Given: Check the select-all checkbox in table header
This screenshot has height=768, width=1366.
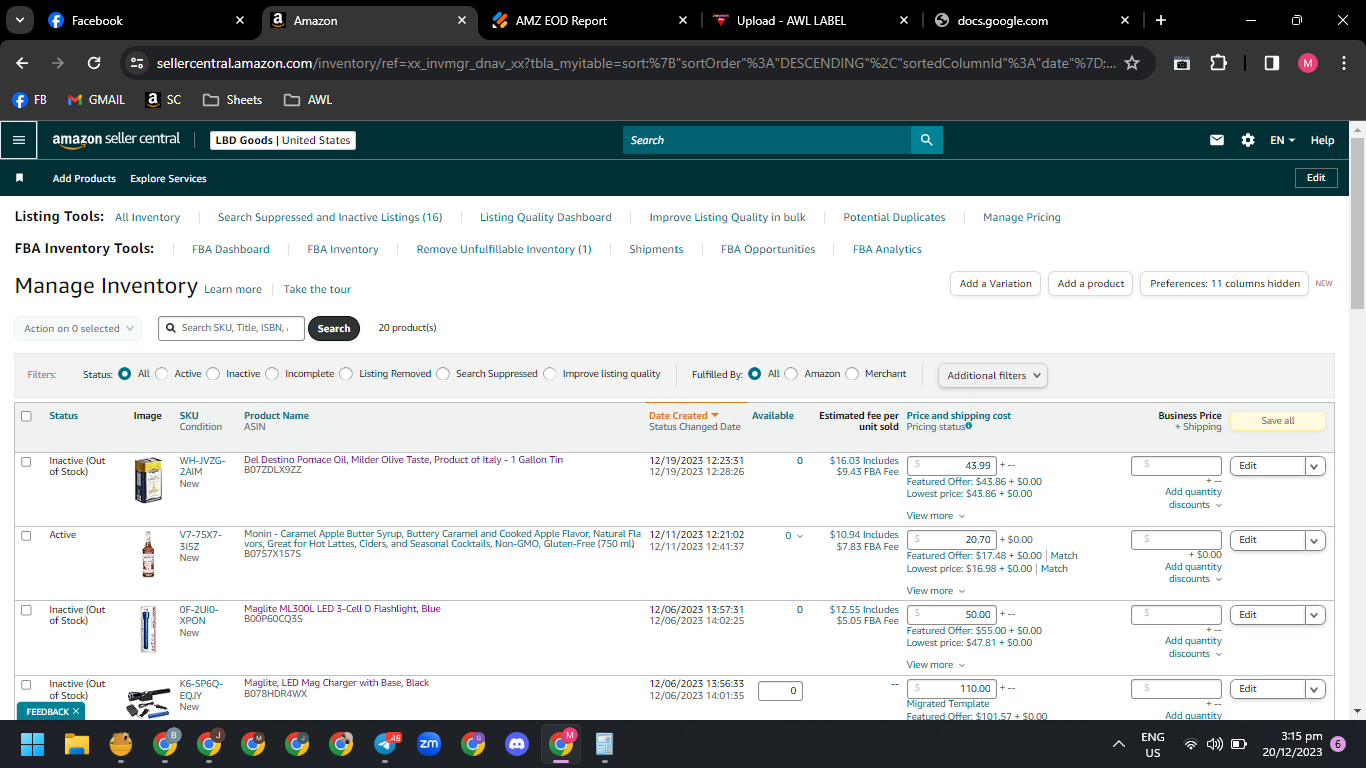Looking at the screenshot, I should pos(26,416).
